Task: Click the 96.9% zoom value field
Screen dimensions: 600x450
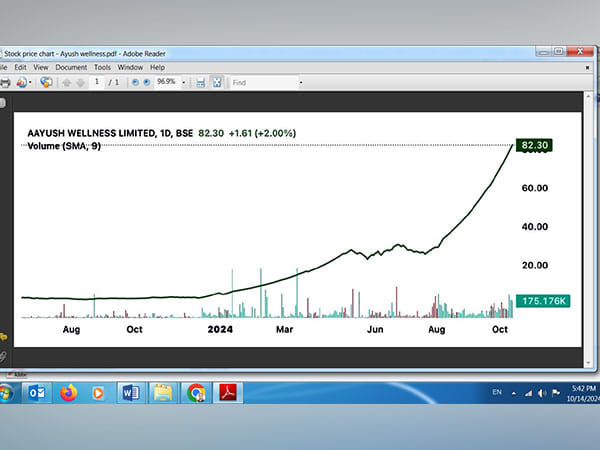Action: coord(166,82)
